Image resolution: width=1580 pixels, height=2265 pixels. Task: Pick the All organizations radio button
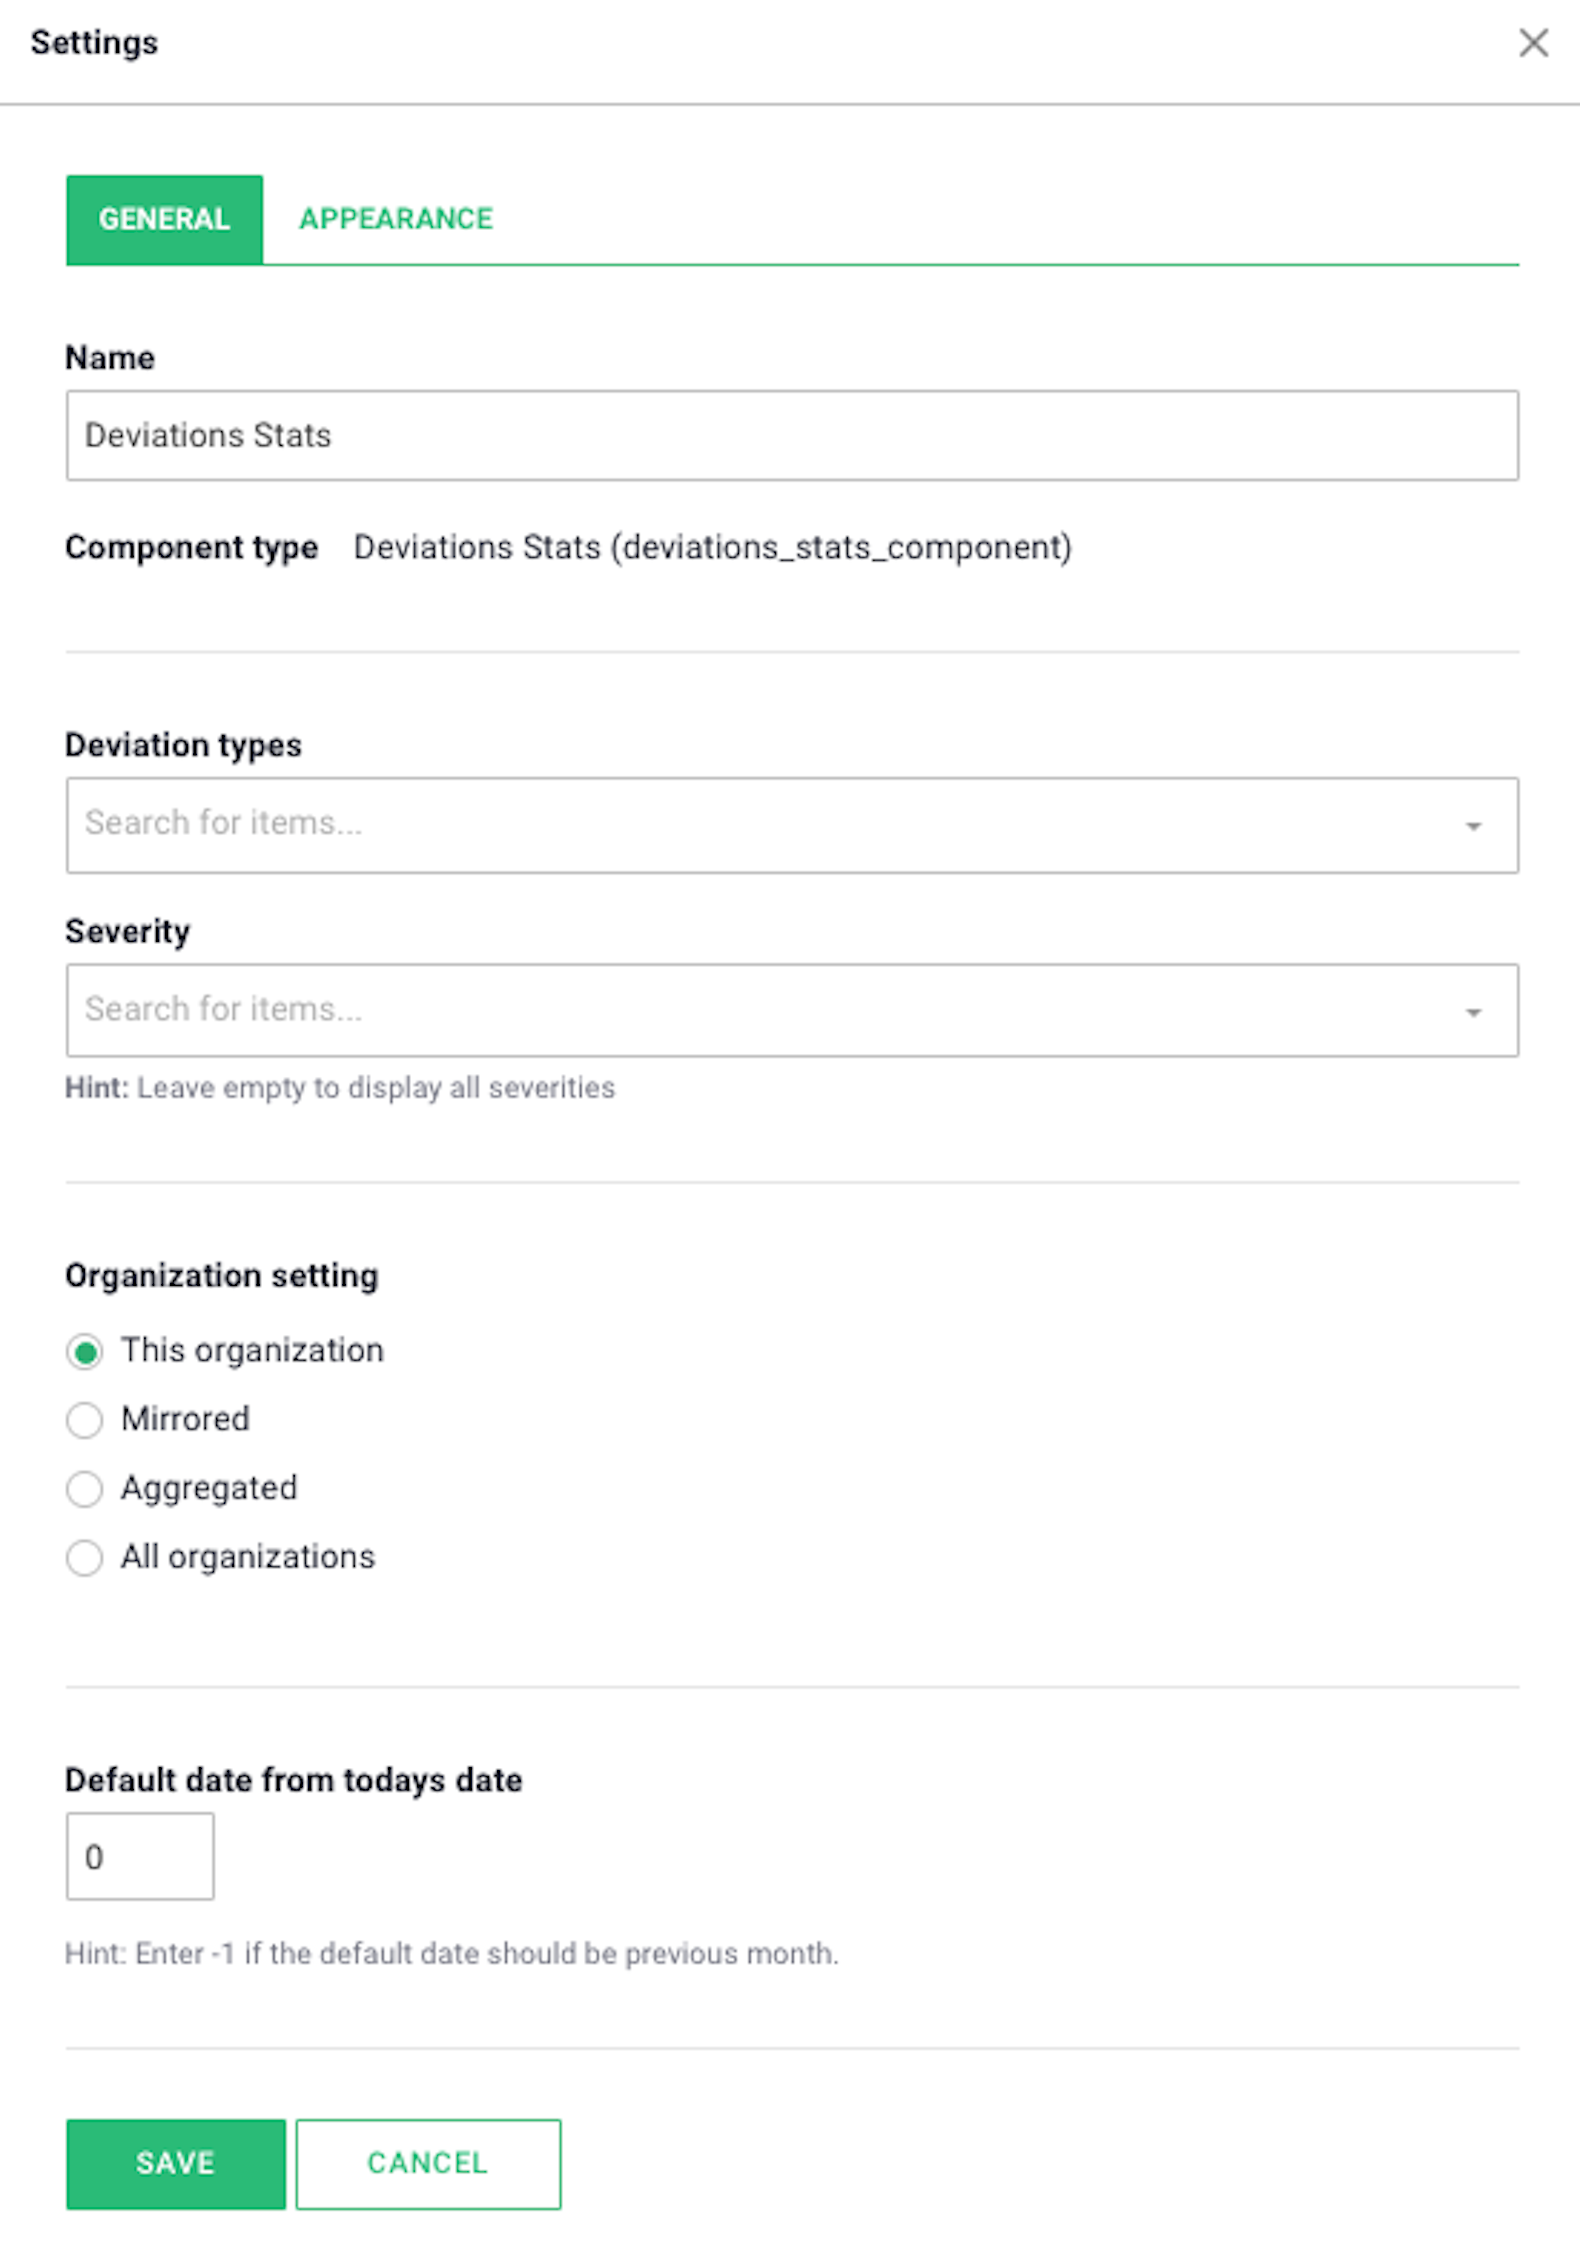[85, 1558]
